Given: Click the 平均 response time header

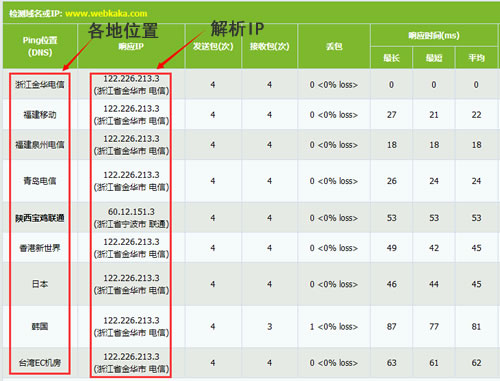Looking at the screenshot, I should click(x=476, y=58).
